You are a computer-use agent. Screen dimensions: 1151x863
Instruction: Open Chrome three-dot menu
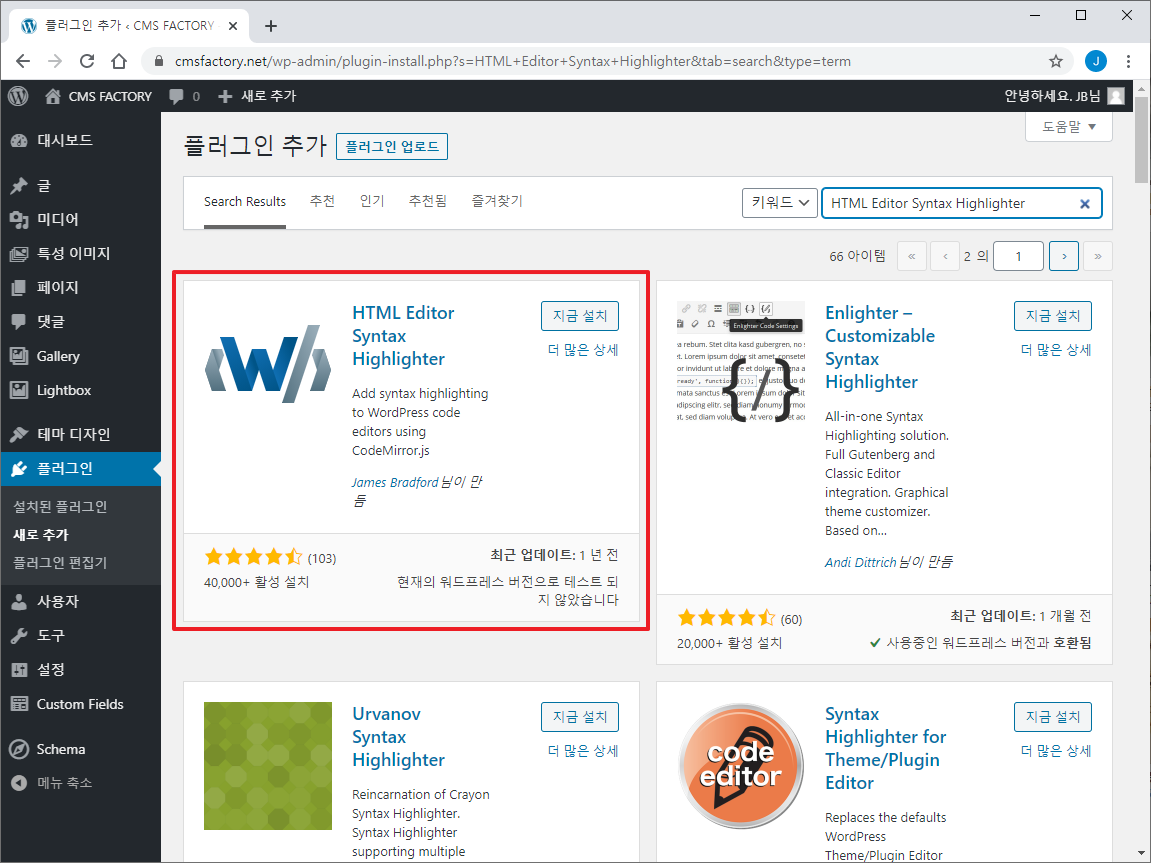coord(1129,61)
